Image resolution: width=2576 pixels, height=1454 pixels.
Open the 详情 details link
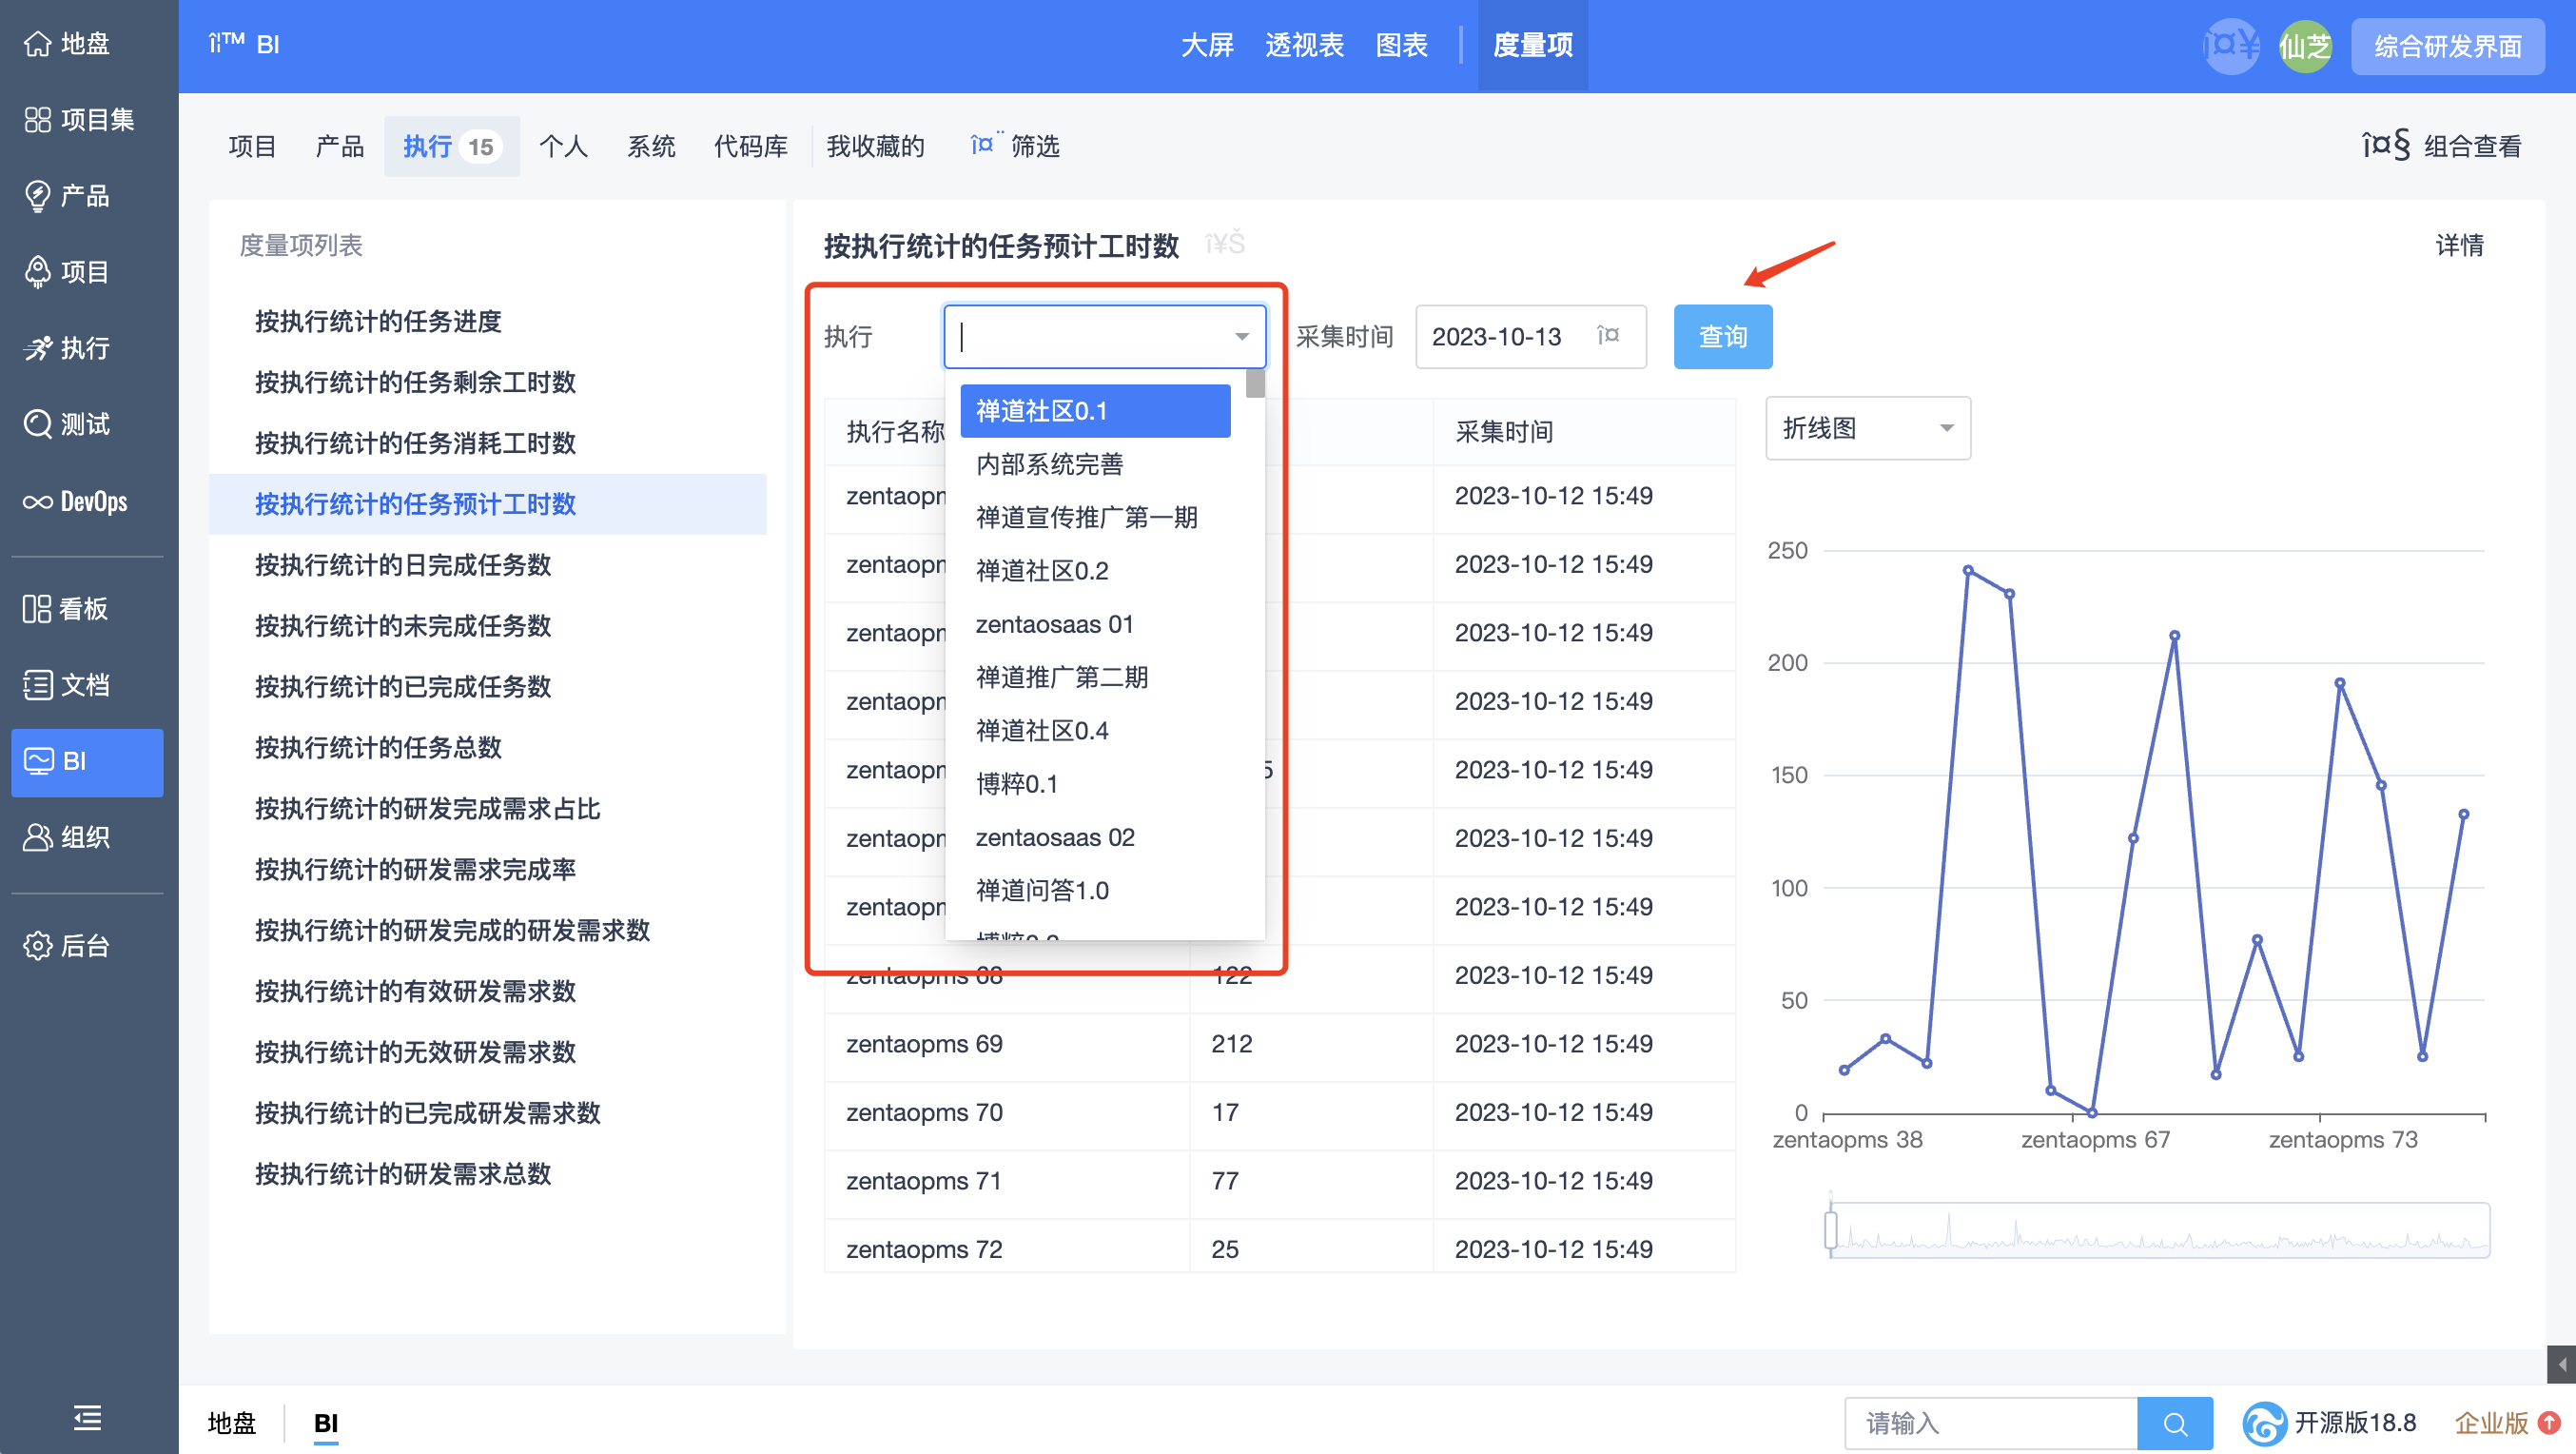[2458, 245]
